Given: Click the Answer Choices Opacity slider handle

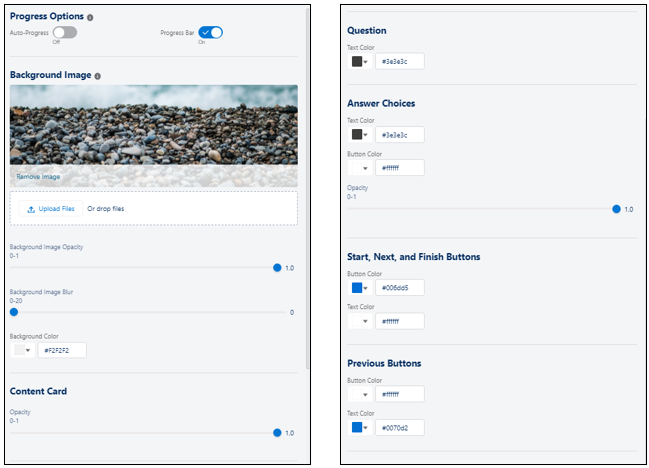Looking at the screenshot, I should [x=616, y=209].
